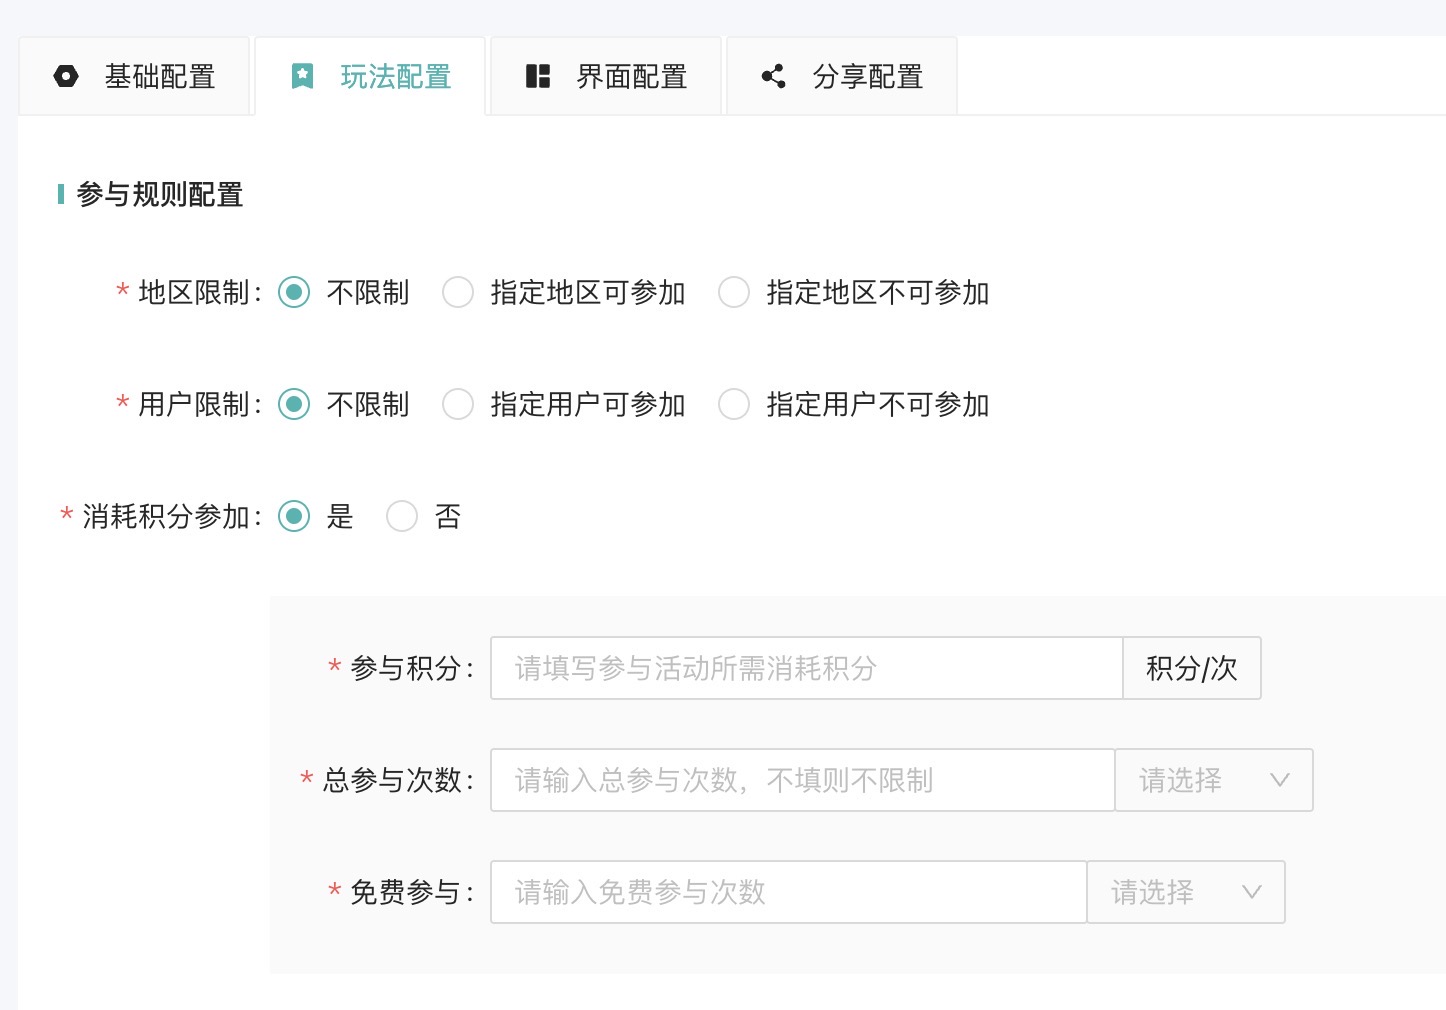This screenshot has height=1010, width=1446.
Task: Click the share icon on 分享配置 tab
Action: (x=773, y=76)
